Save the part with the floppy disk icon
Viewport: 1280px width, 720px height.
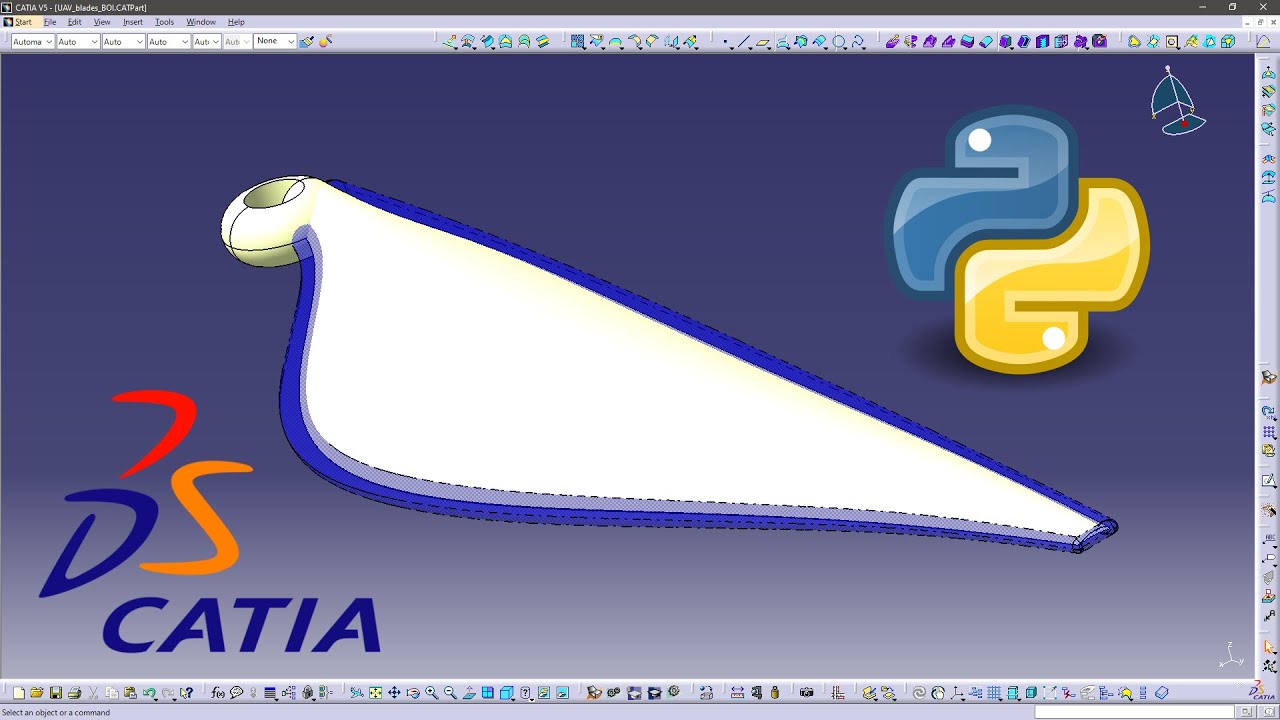click(x=56, y=692)
